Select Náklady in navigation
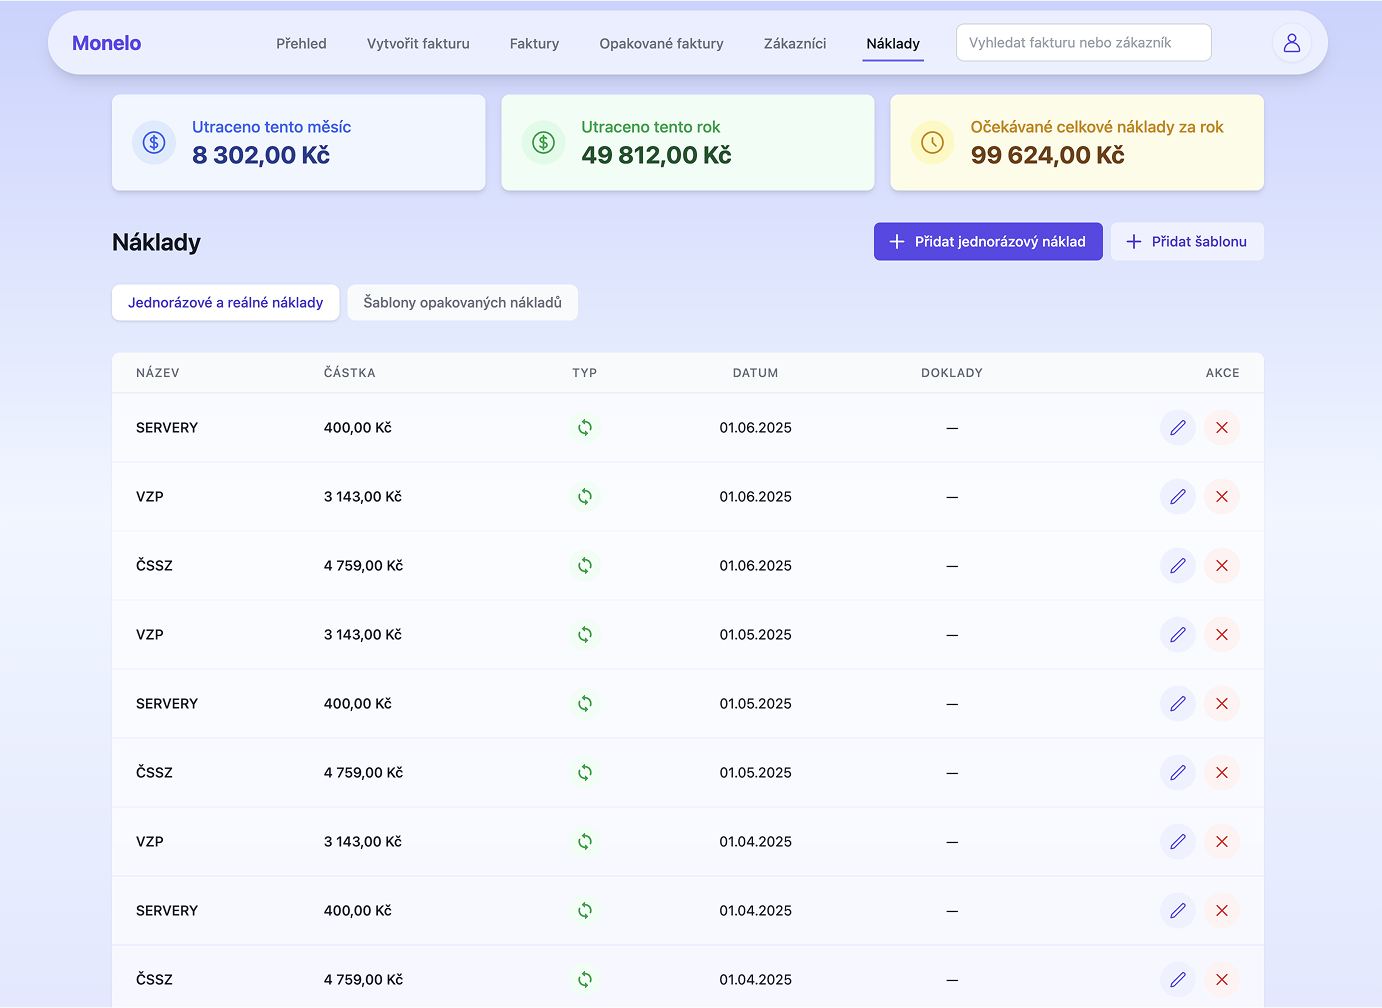 point(893,44)
